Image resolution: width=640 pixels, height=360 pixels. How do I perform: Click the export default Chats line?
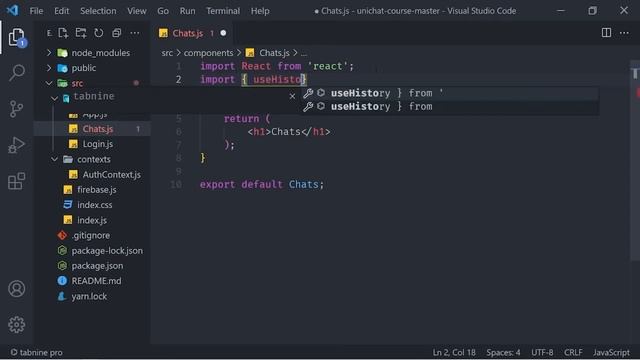(262, 184)
